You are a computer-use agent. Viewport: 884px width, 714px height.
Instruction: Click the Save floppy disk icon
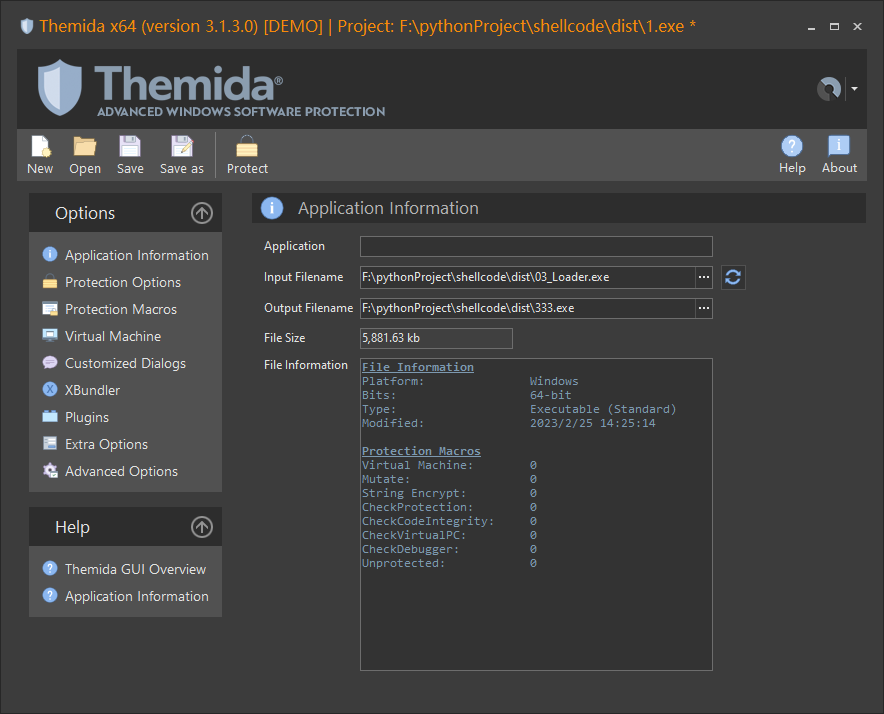[x=130, y=147]
